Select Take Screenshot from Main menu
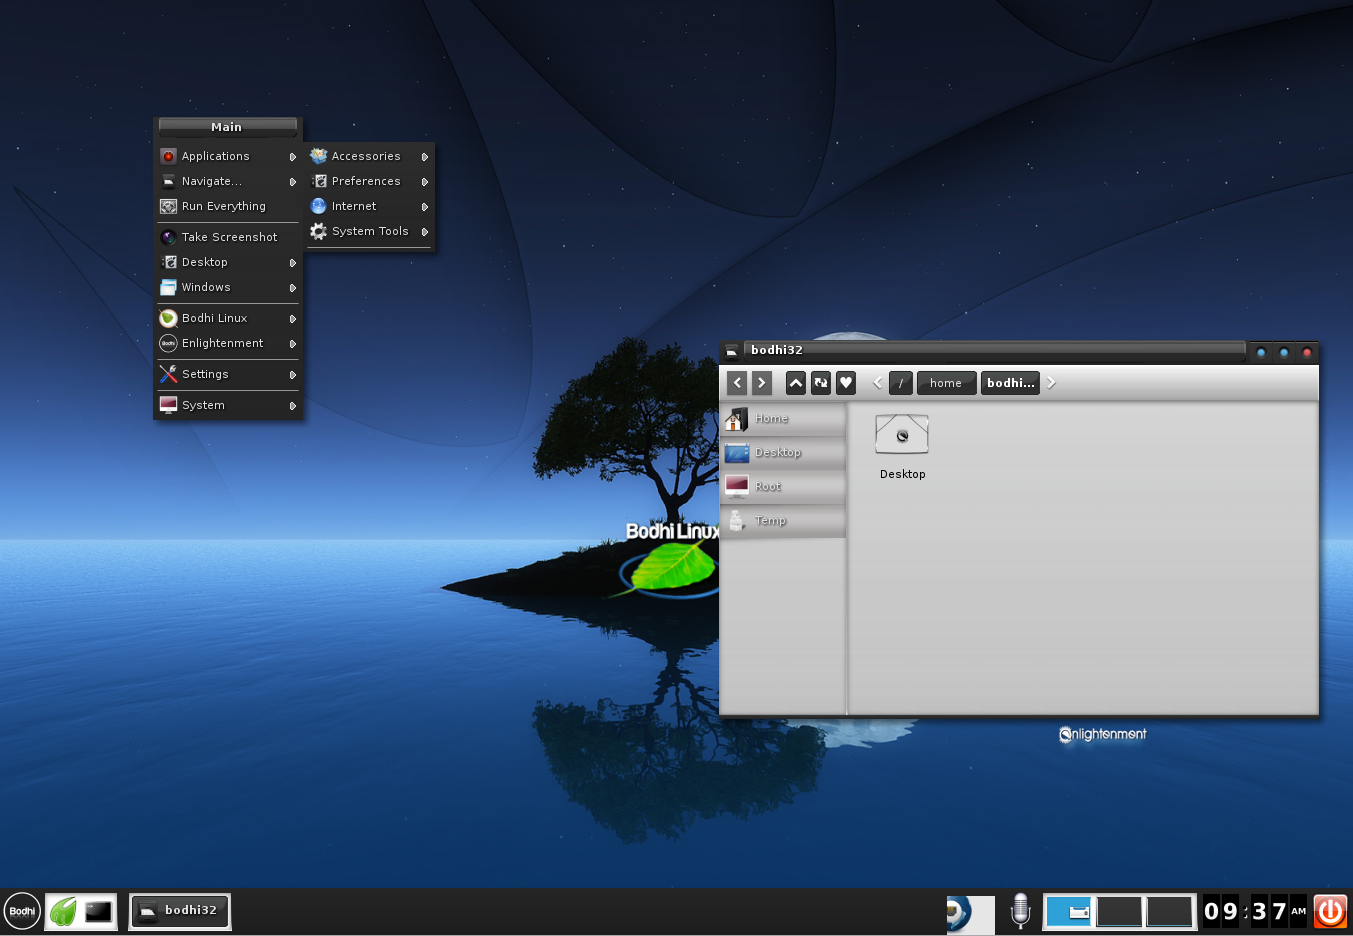The width and height of the screenshot is (1353, 936). pos(228,237)
